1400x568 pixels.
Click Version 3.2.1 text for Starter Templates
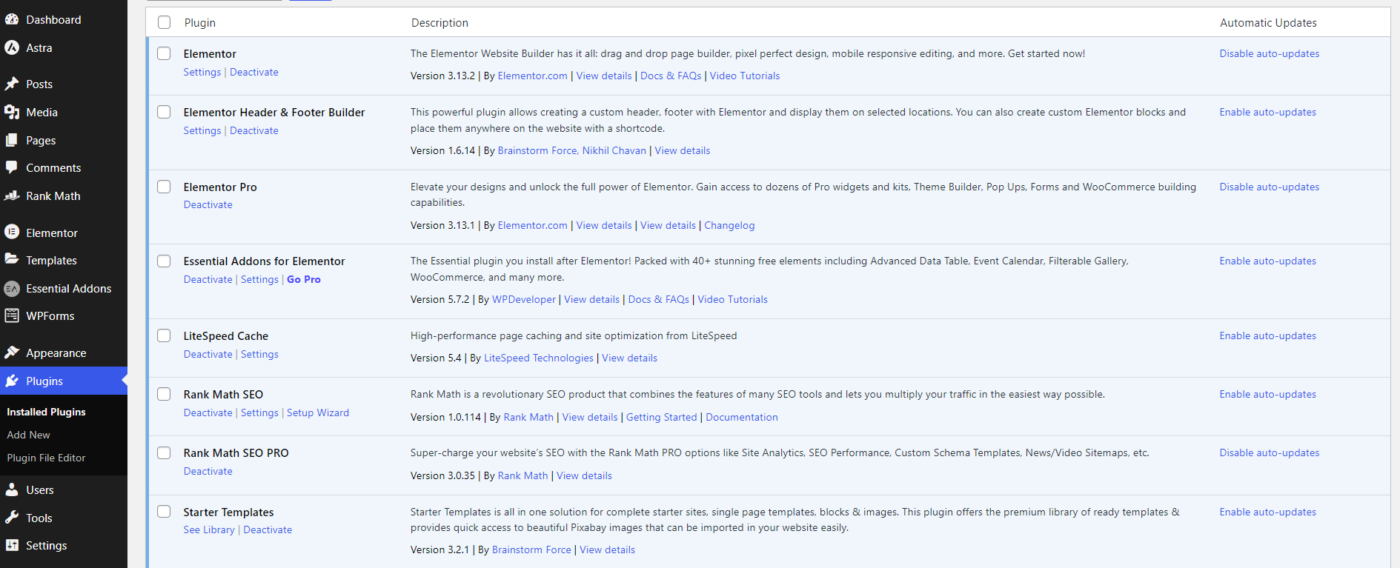440,550
